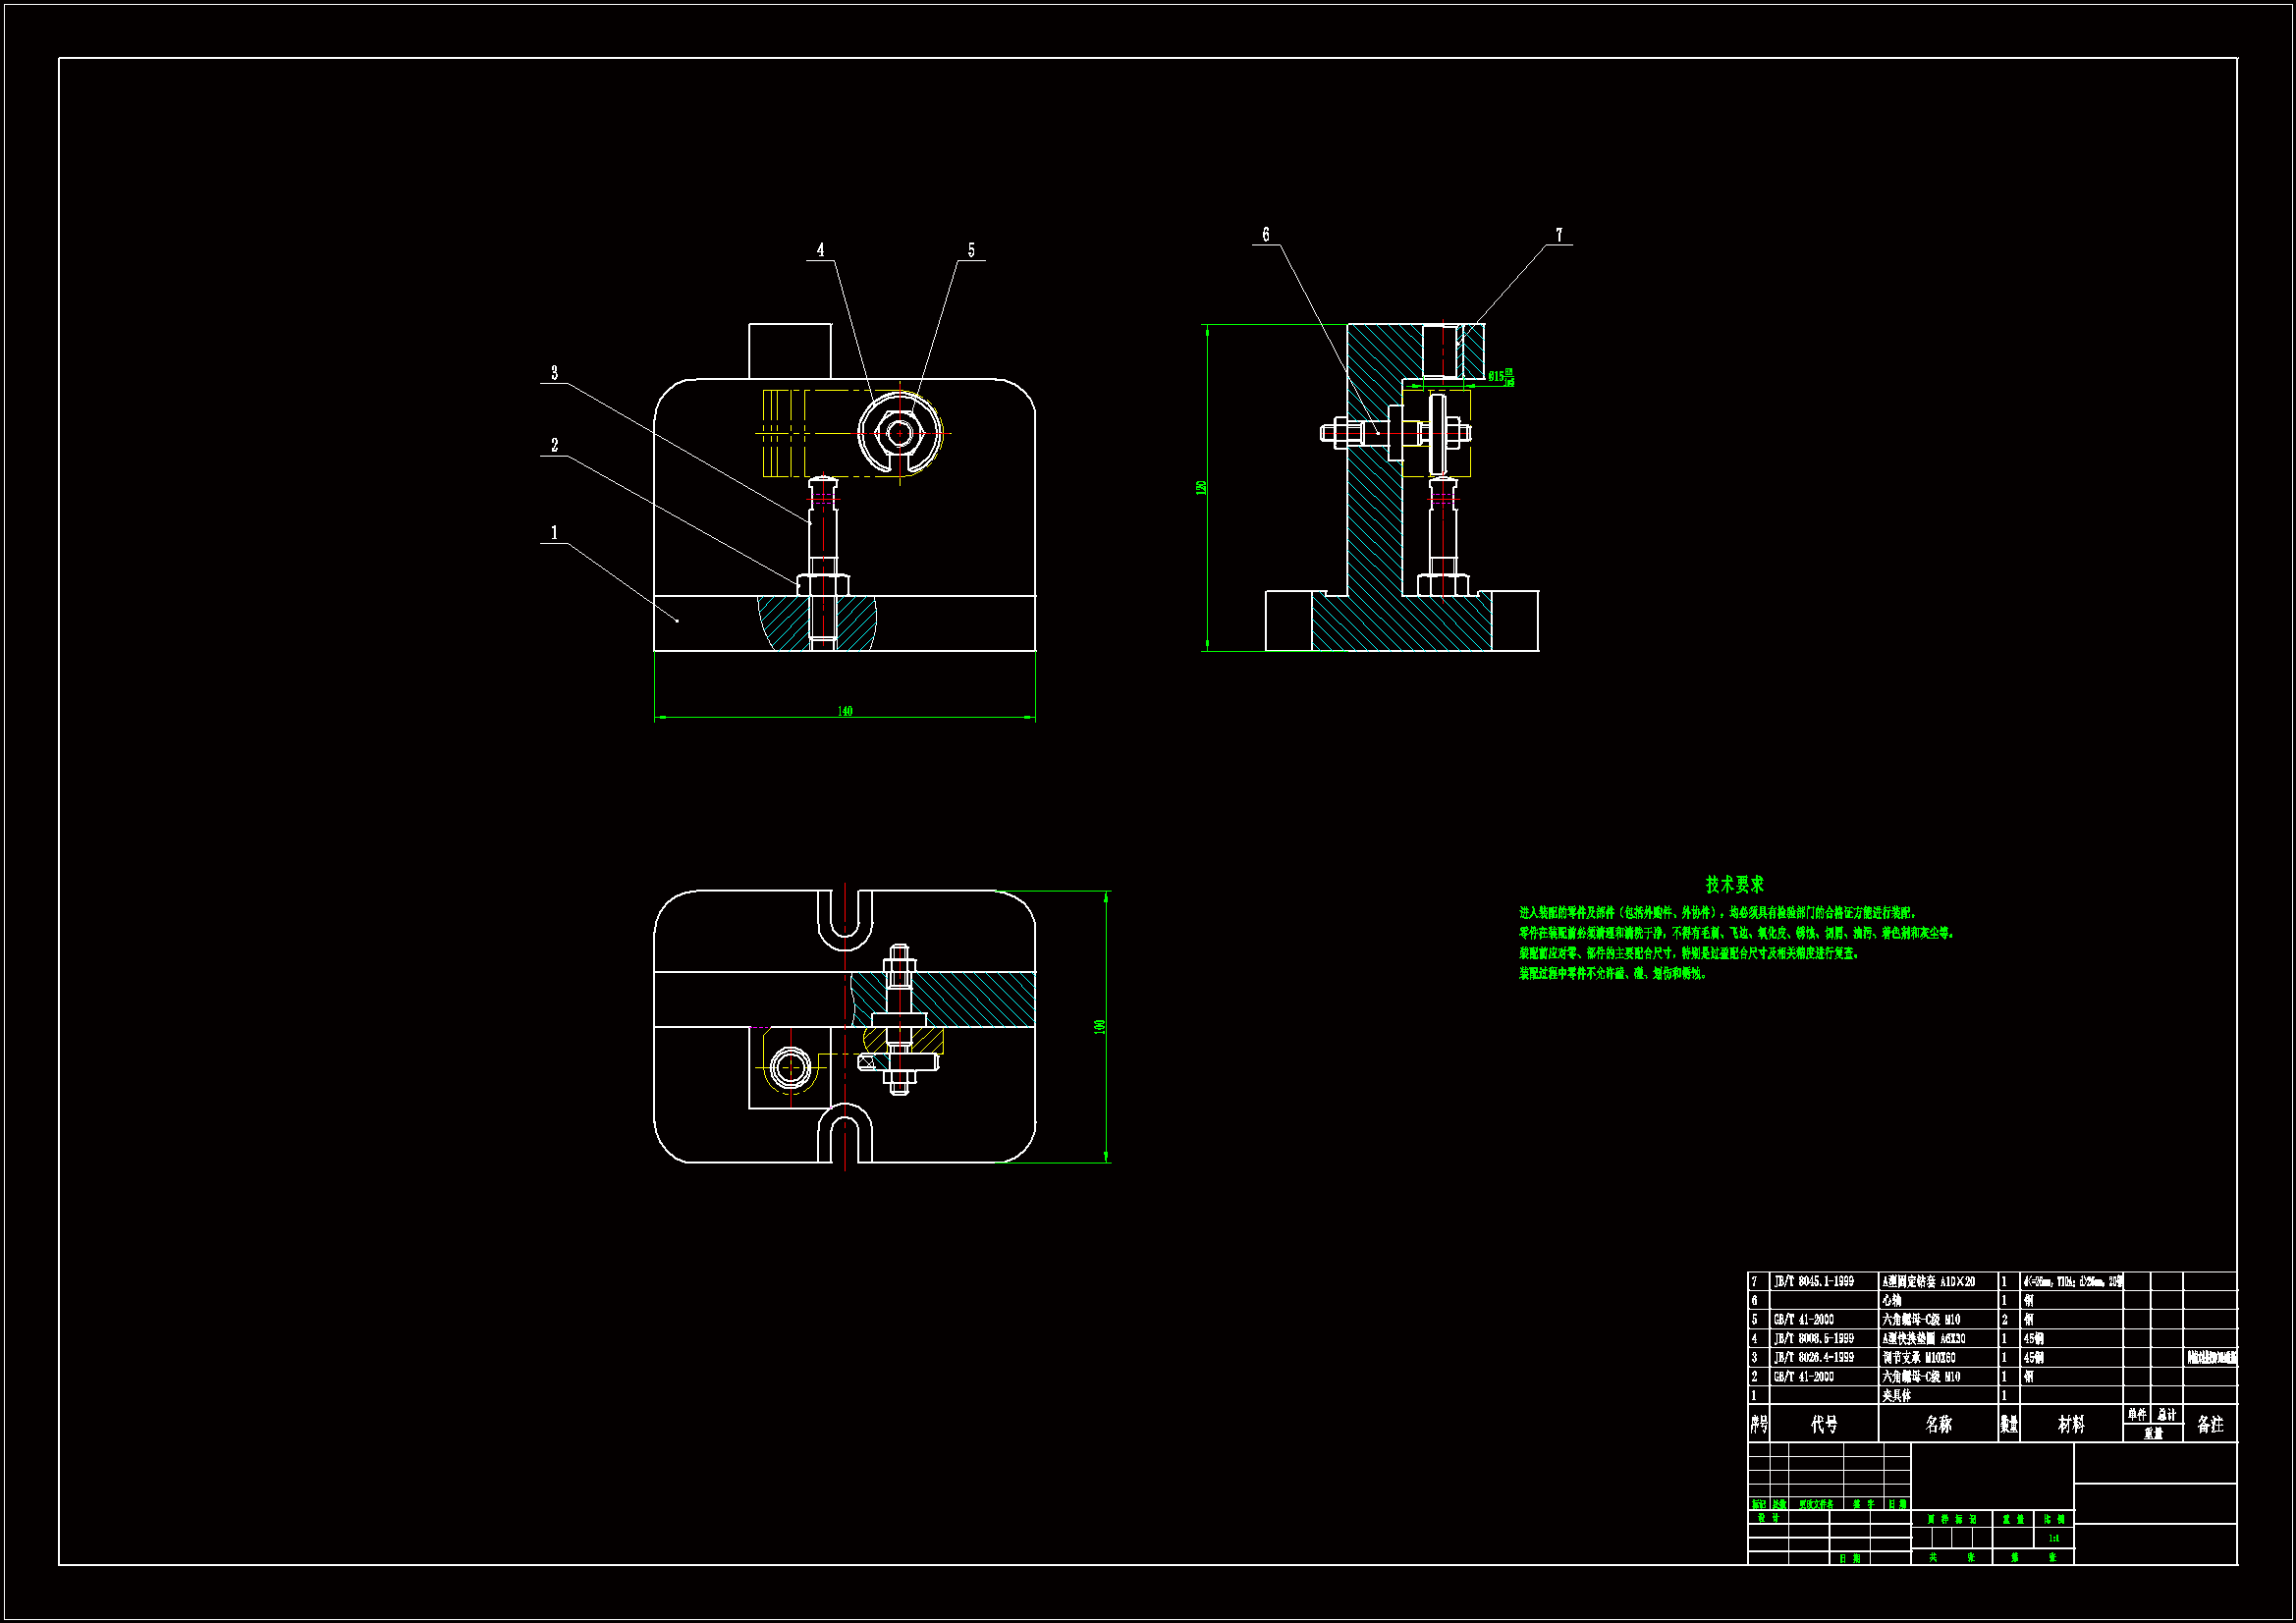Select balloon number 6 in side view
This screenshot has width=2296, height=1623.
[x=1266, y=234]
